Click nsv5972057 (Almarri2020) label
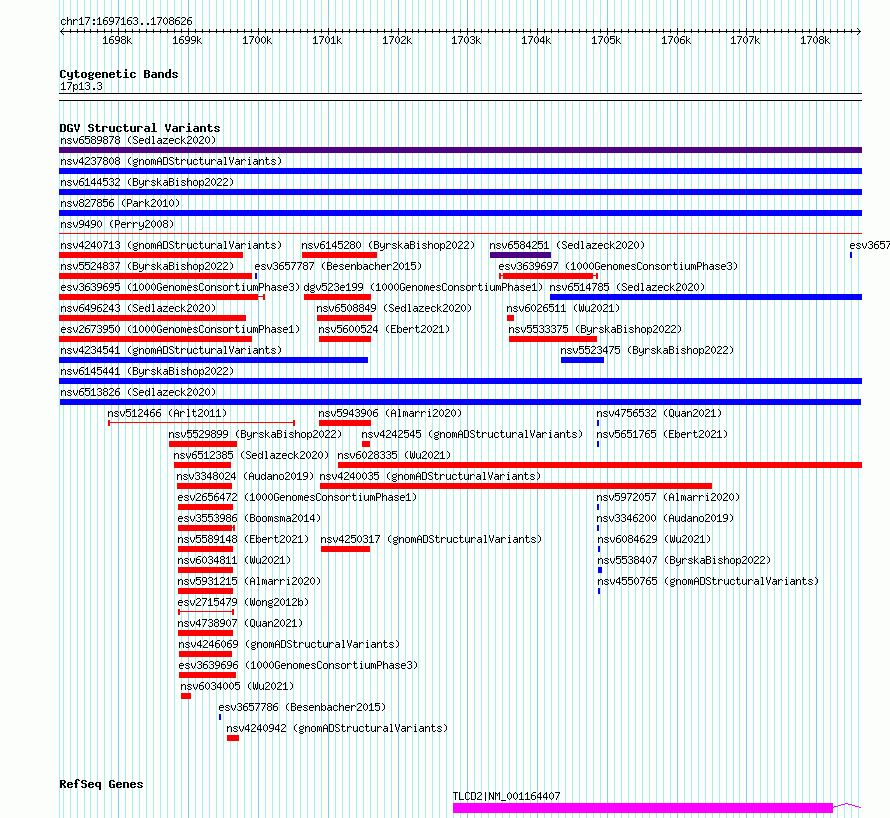This screenshot has height=818, width=890. click(669, 497)
